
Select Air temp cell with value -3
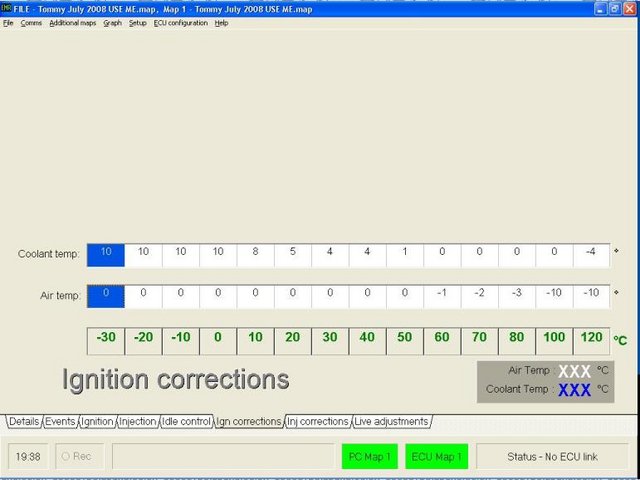pyautogui.click(x=517, y=296)
